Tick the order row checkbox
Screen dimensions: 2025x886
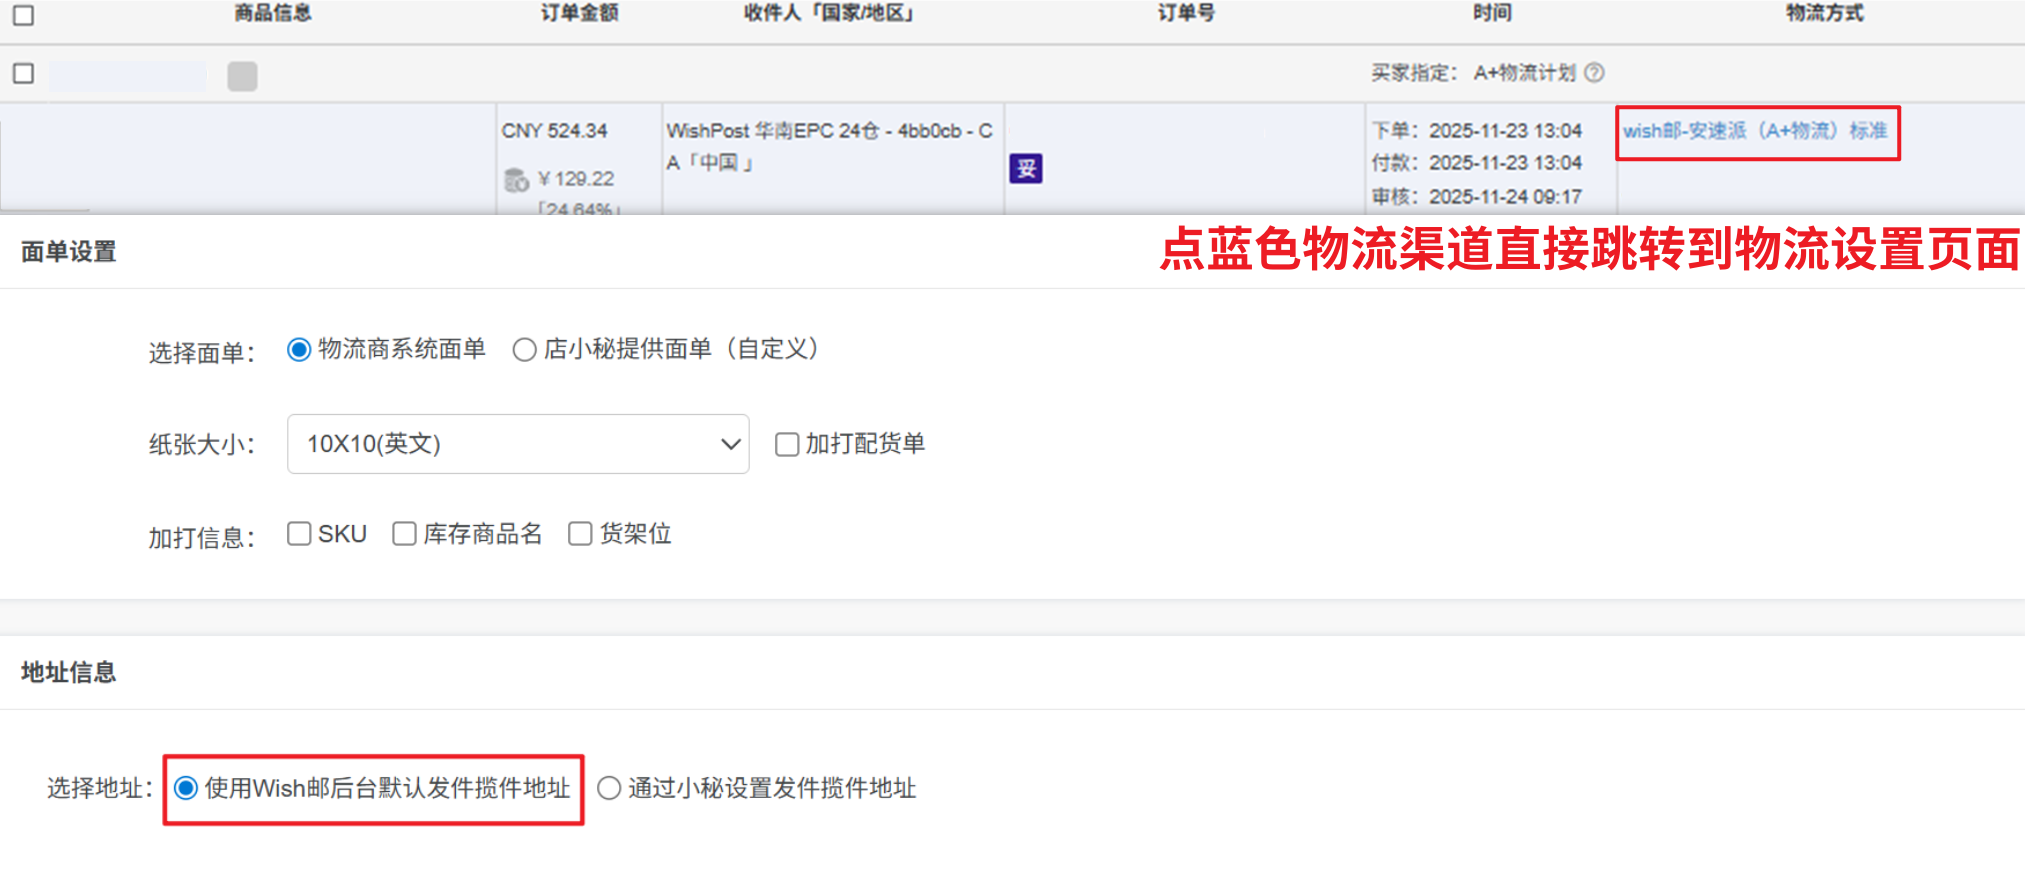click(23, 74)
